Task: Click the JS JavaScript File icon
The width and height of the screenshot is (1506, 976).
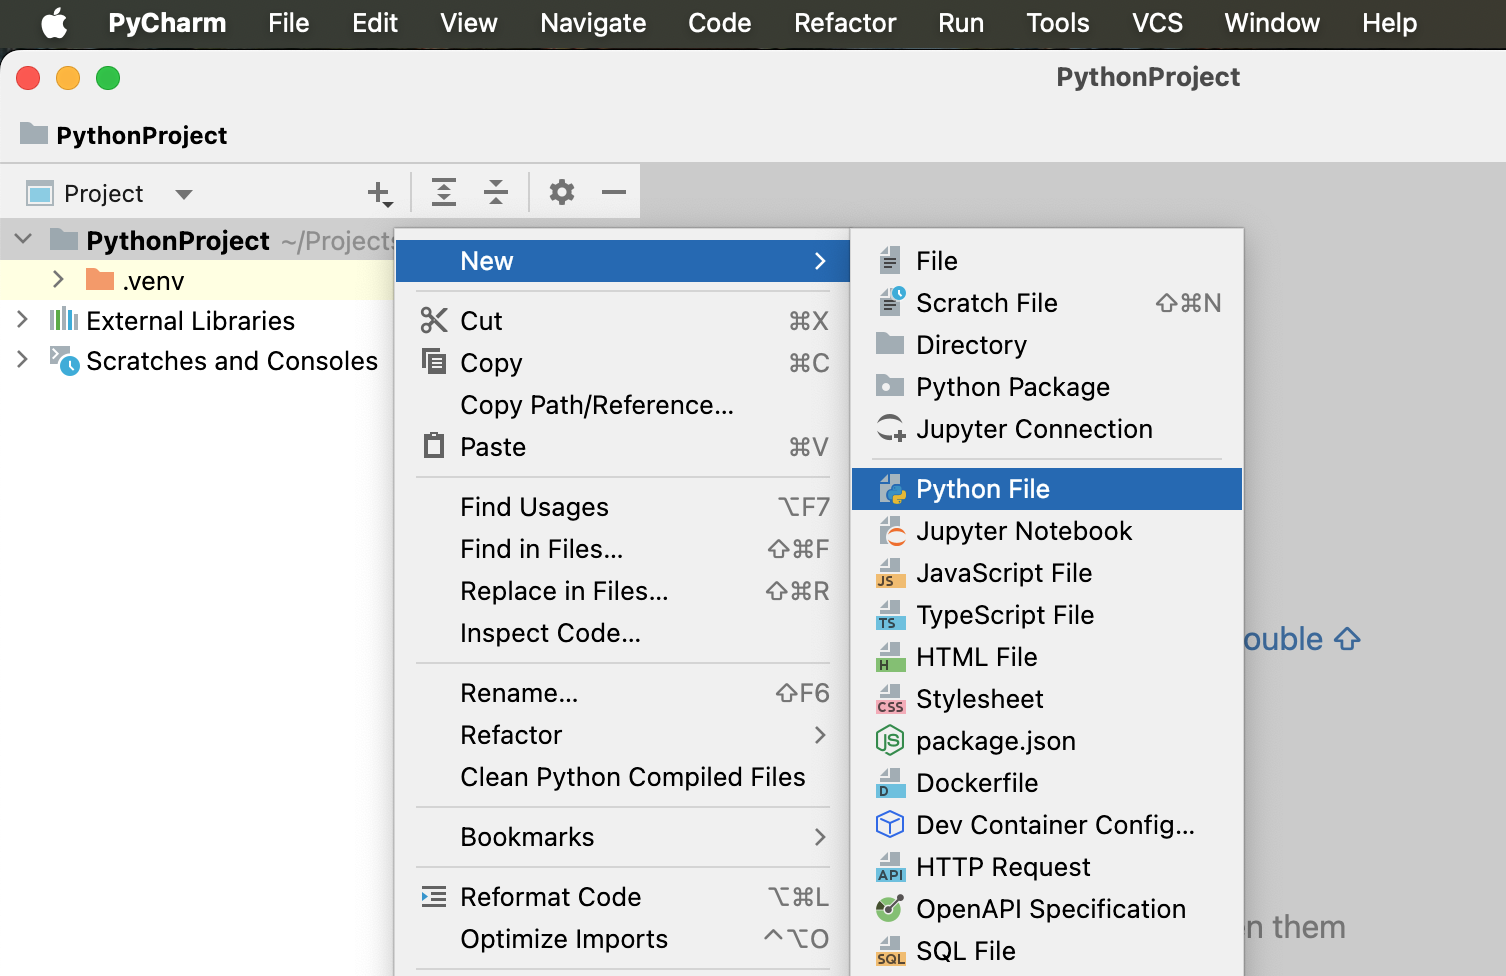Action: click(890, 573)
